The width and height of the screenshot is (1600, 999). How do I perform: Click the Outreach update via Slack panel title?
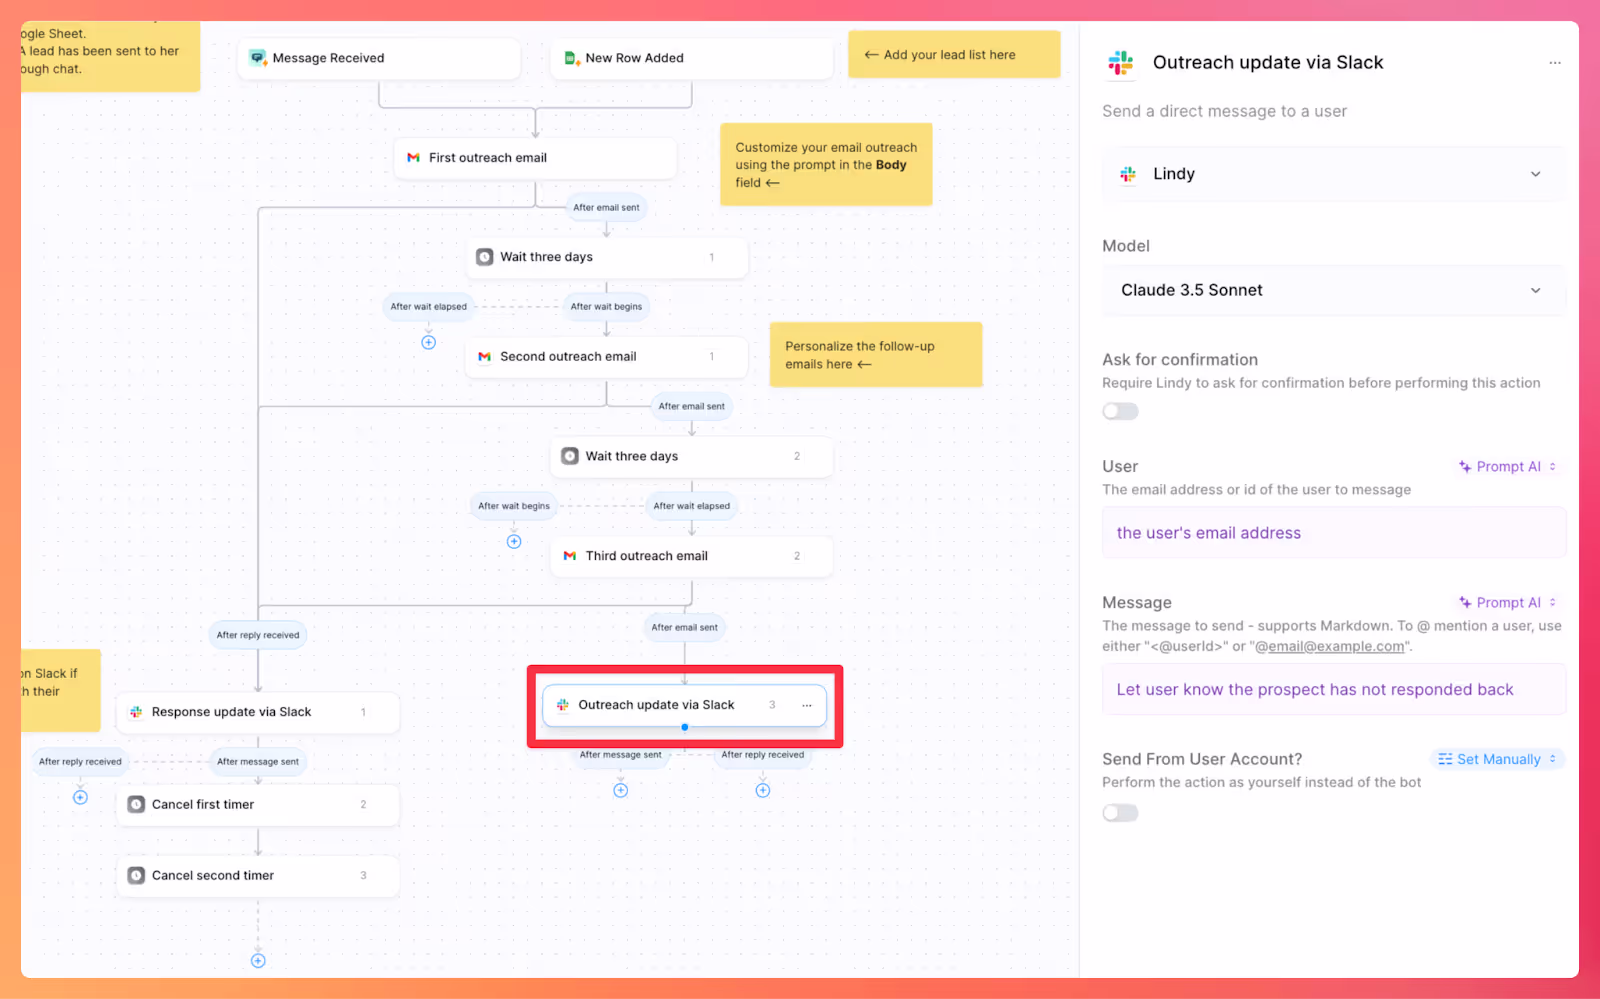coord(1268,63)
